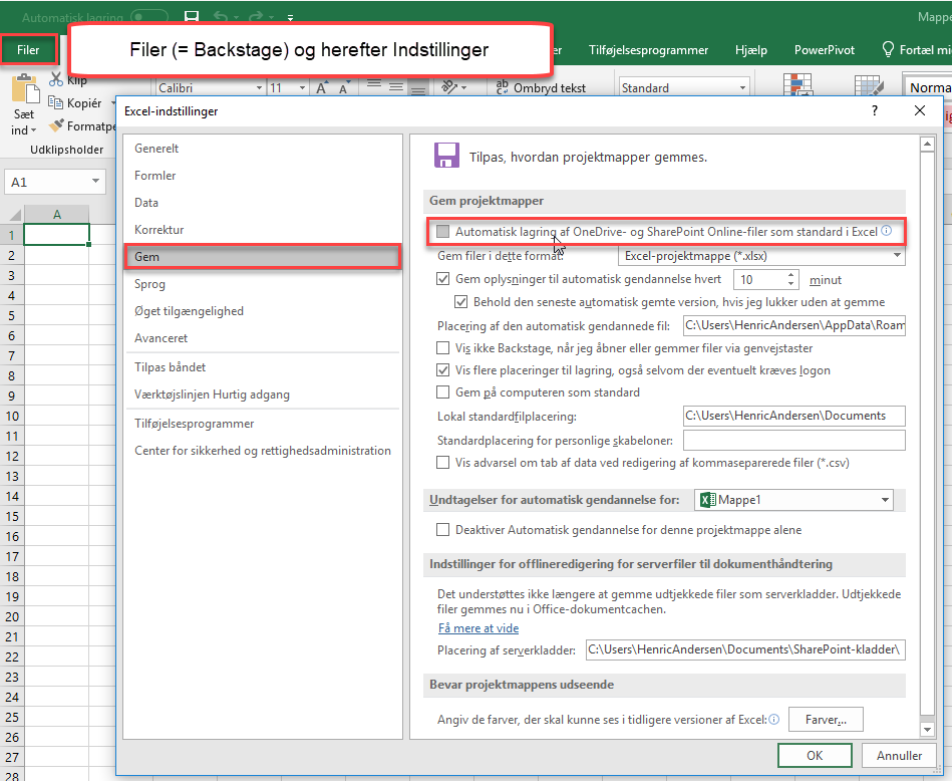The width and height of the screenshot is (952, 781).
Task: Click the save floppy icon in title bar
Action: [191, 16]
